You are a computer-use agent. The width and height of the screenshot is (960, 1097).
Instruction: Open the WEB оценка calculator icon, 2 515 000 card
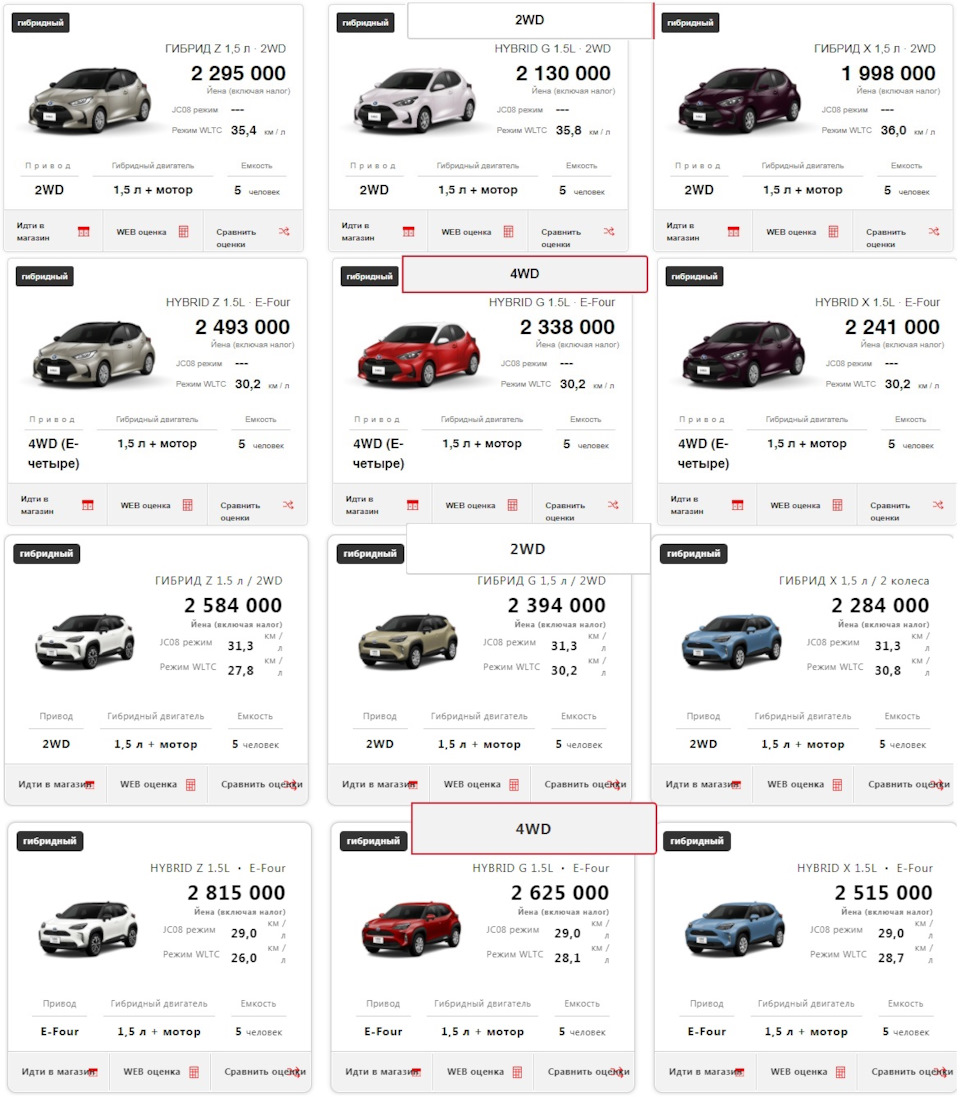(841, 1073)
